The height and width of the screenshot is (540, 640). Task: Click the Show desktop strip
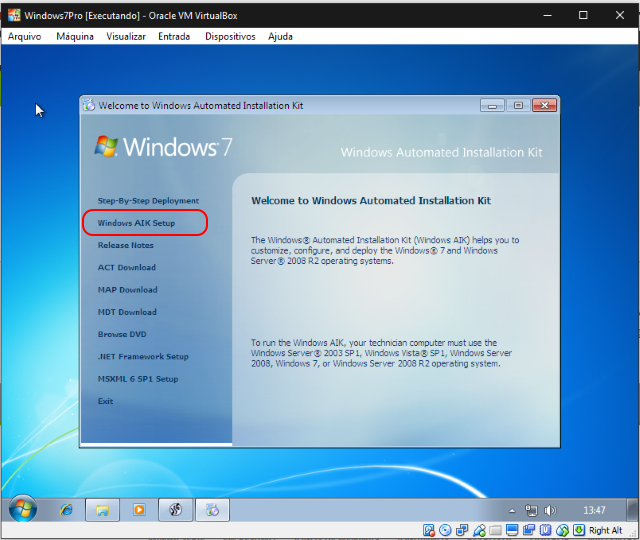coord(632,510)
